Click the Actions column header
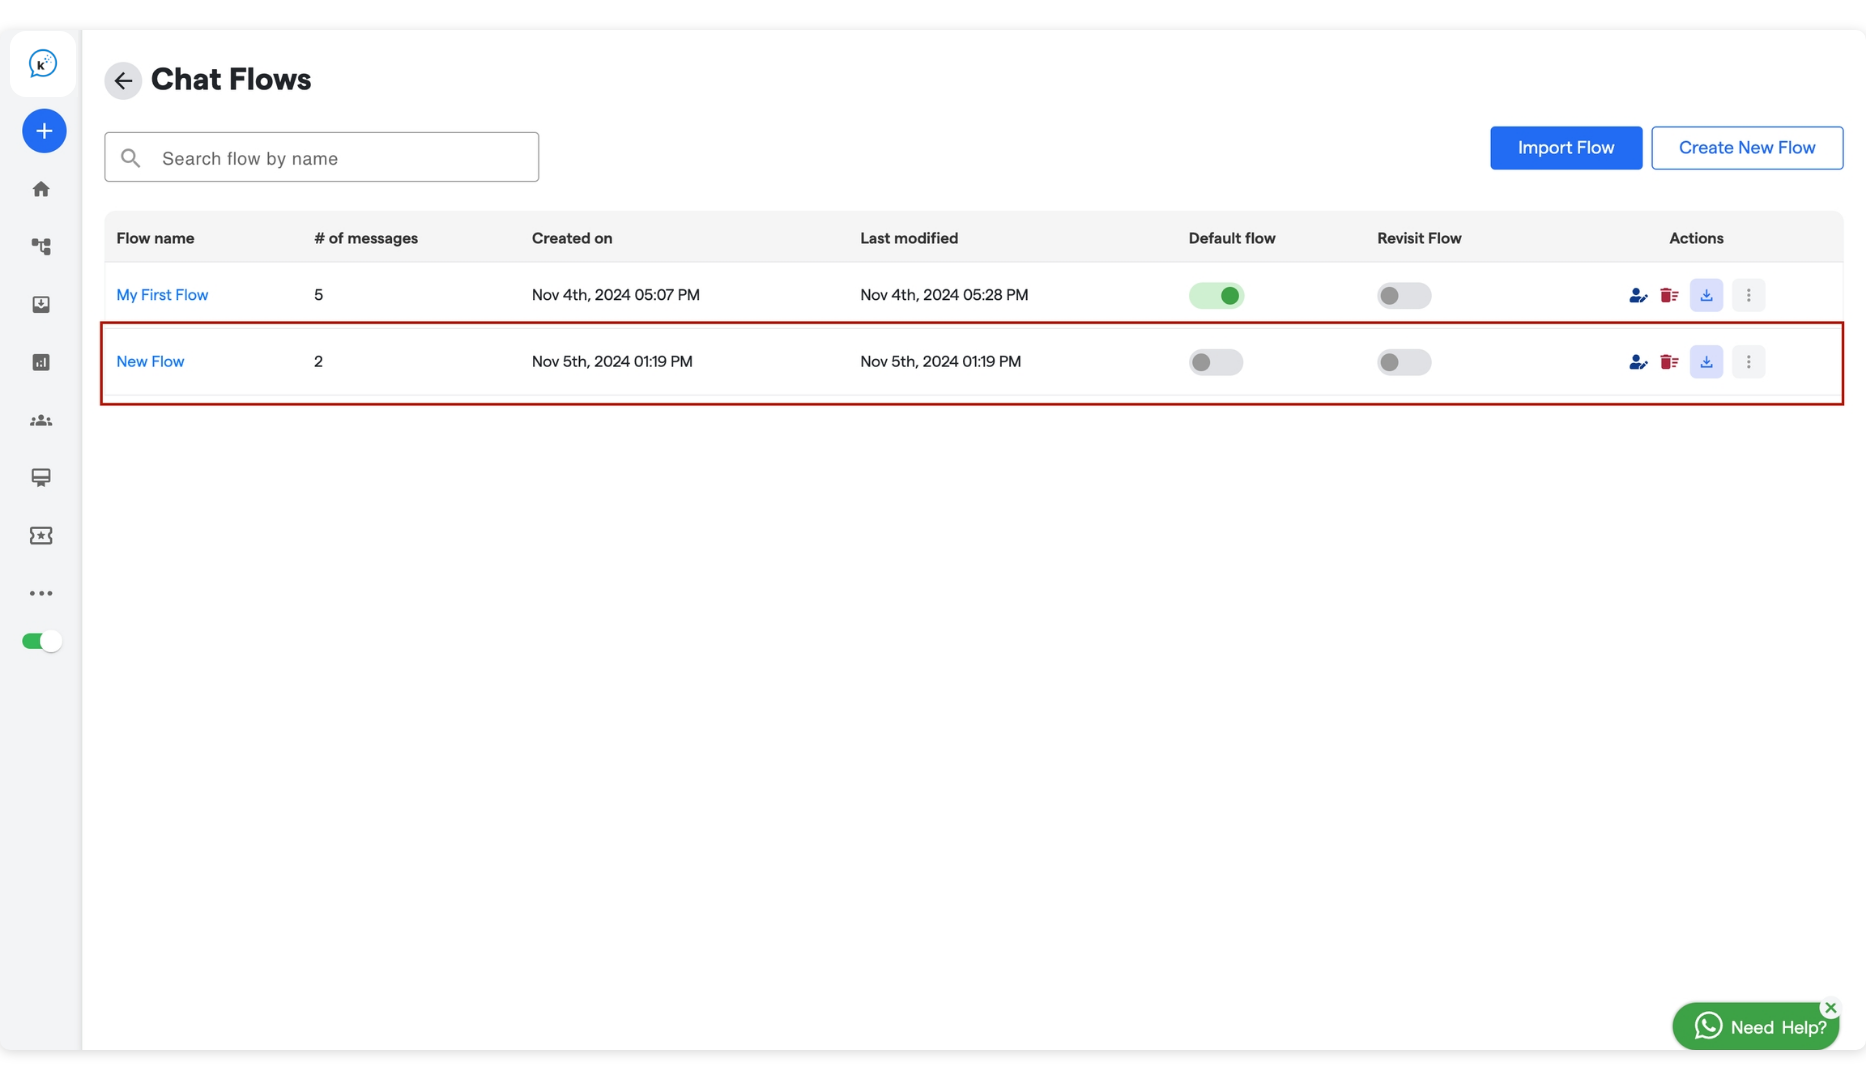This screenshot has height=1080, width=1866. point(1696,238)
